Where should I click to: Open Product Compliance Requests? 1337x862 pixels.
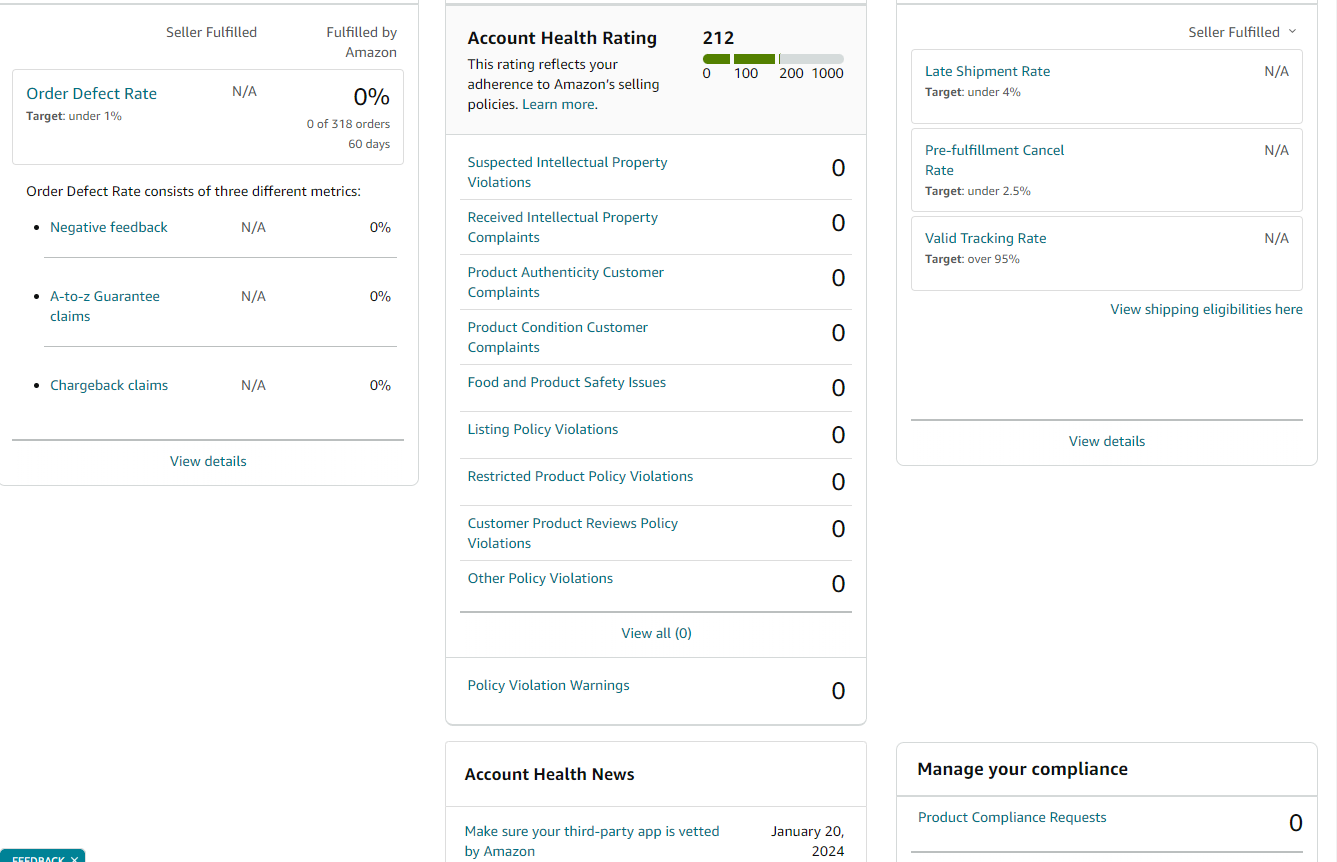click(x=1012, y=817)
